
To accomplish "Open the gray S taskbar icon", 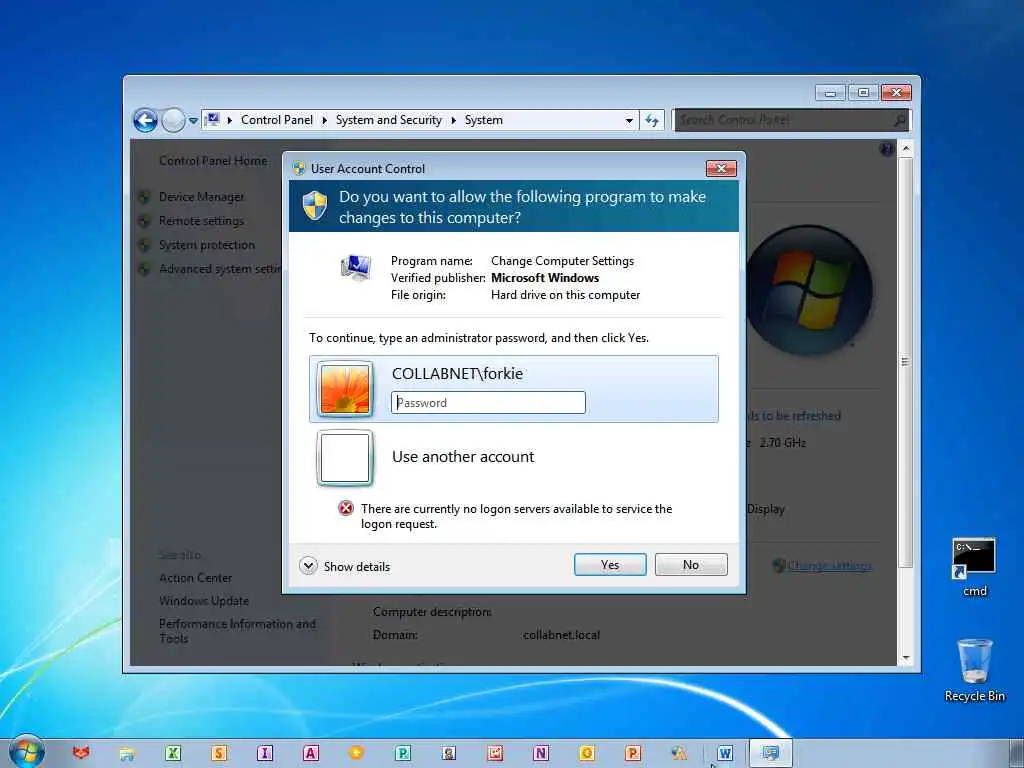I will [449, 753].
